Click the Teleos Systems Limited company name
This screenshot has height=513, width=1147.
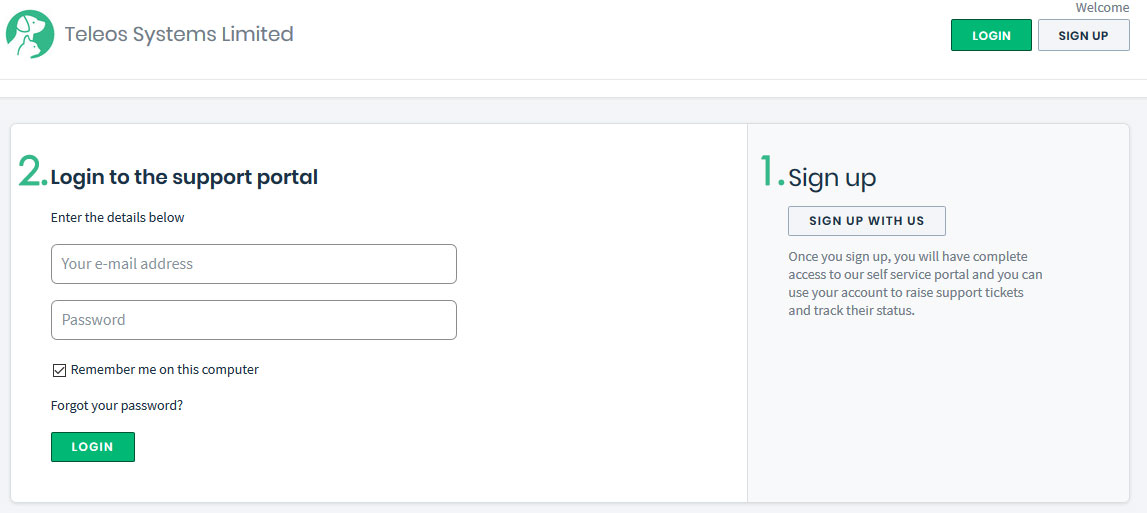click(179, 34)
